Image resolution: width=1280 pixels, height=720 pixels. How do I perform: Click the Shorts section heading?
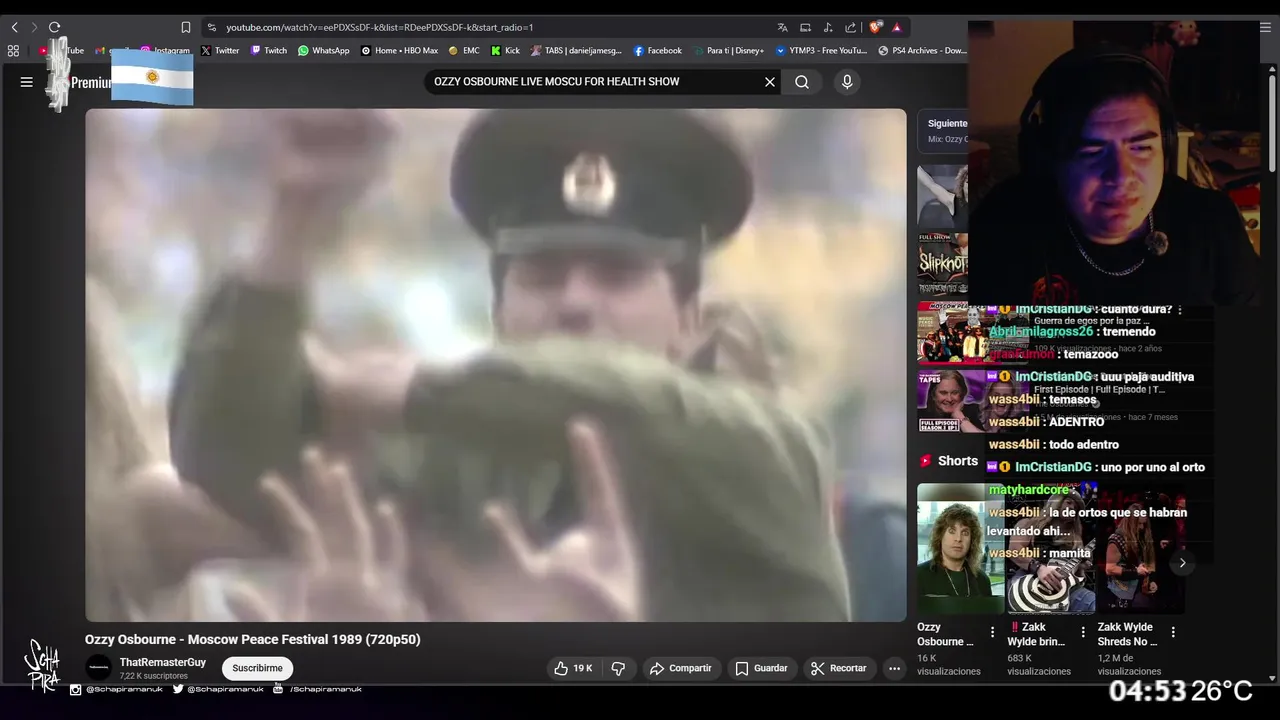tap(957, 461)
